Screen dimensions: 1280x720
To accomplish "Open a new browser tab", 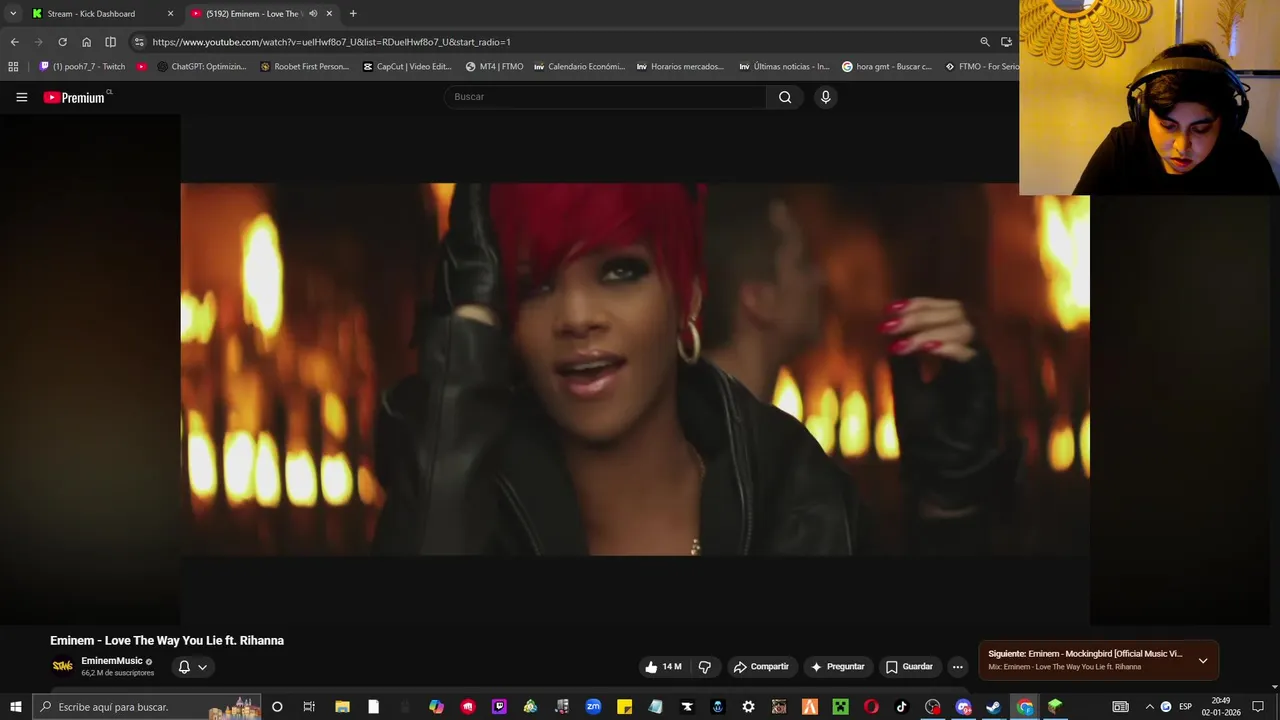I will pyautogui.click(x=353, y=14).
